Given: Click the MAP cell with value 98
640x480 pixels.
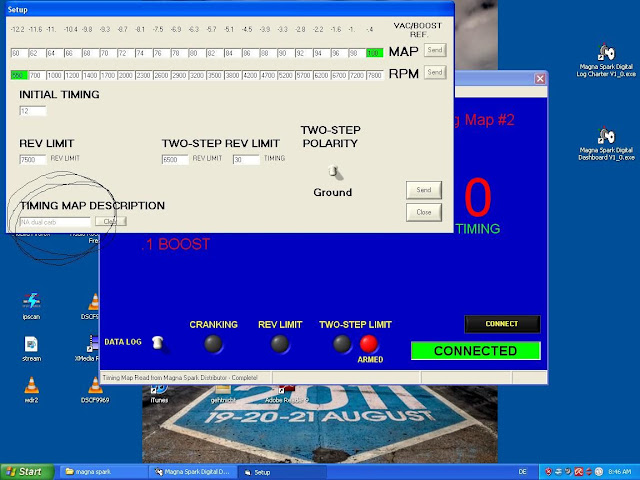Looking at the screenshot, I should click(357, 53).
